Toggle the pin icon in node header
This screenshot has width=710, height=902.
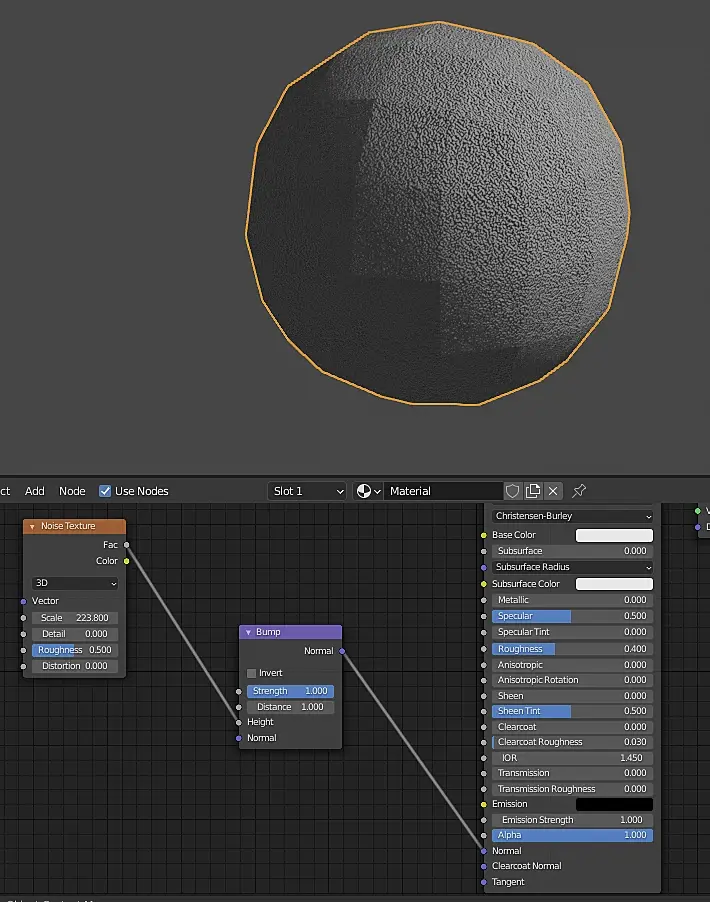(x=579, y=491)
